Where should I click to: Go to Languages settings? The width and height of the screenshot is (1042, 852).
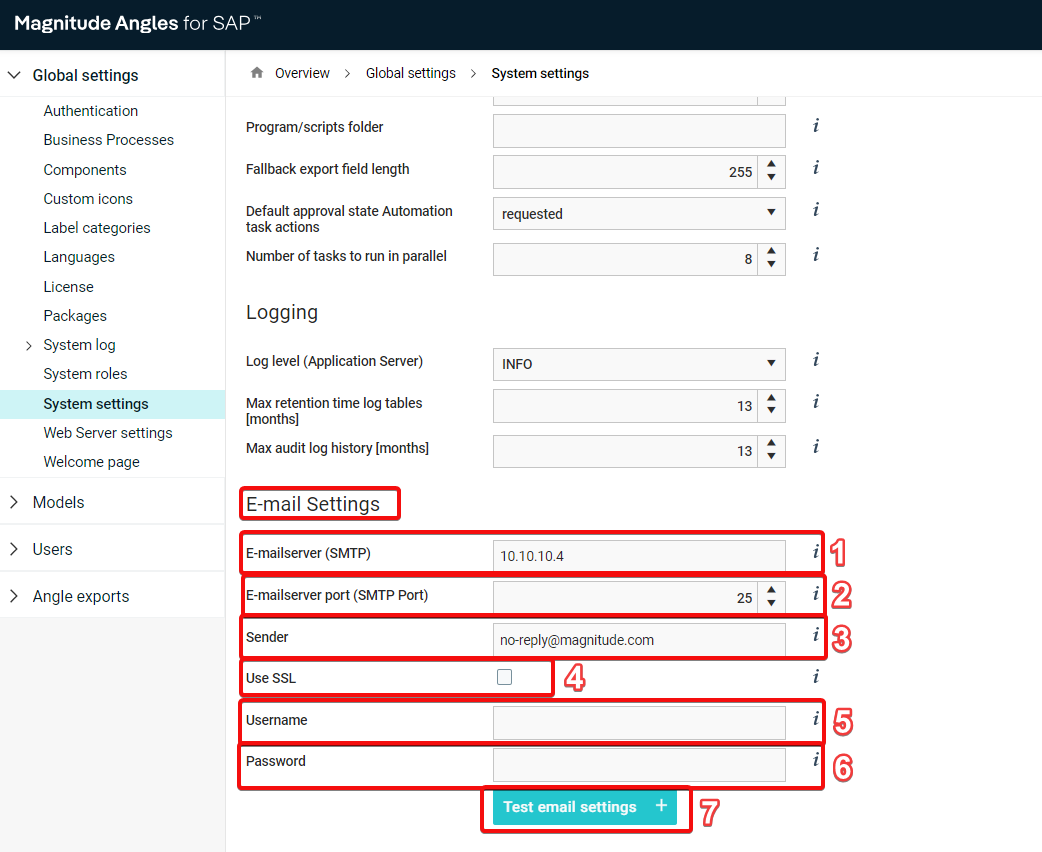[79, 257]
